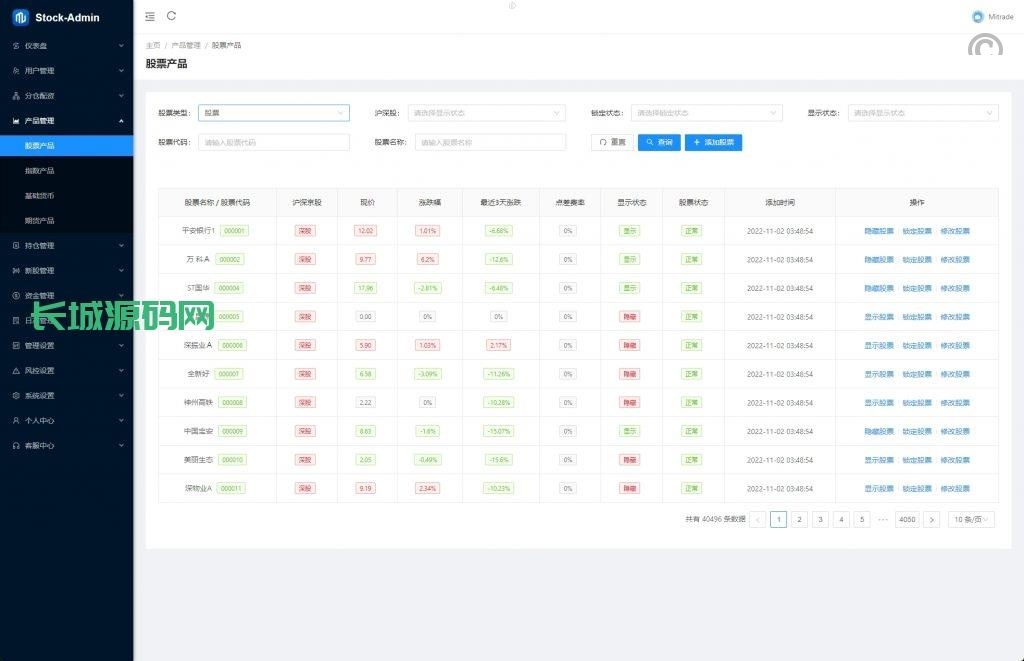The image size is (1024, 661).
Task: Click the 股票代码 input field
Action: point(273,143)
